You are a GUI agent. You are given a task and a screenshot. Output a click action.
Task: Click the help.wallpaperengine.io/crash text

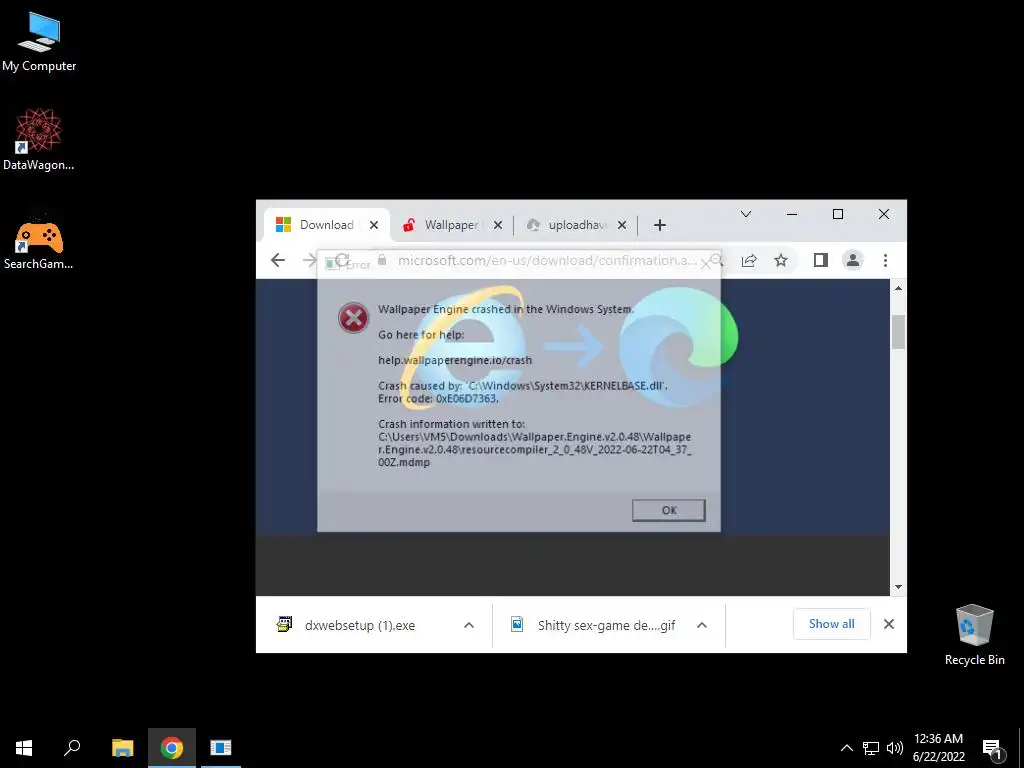(x=455, y=360)
